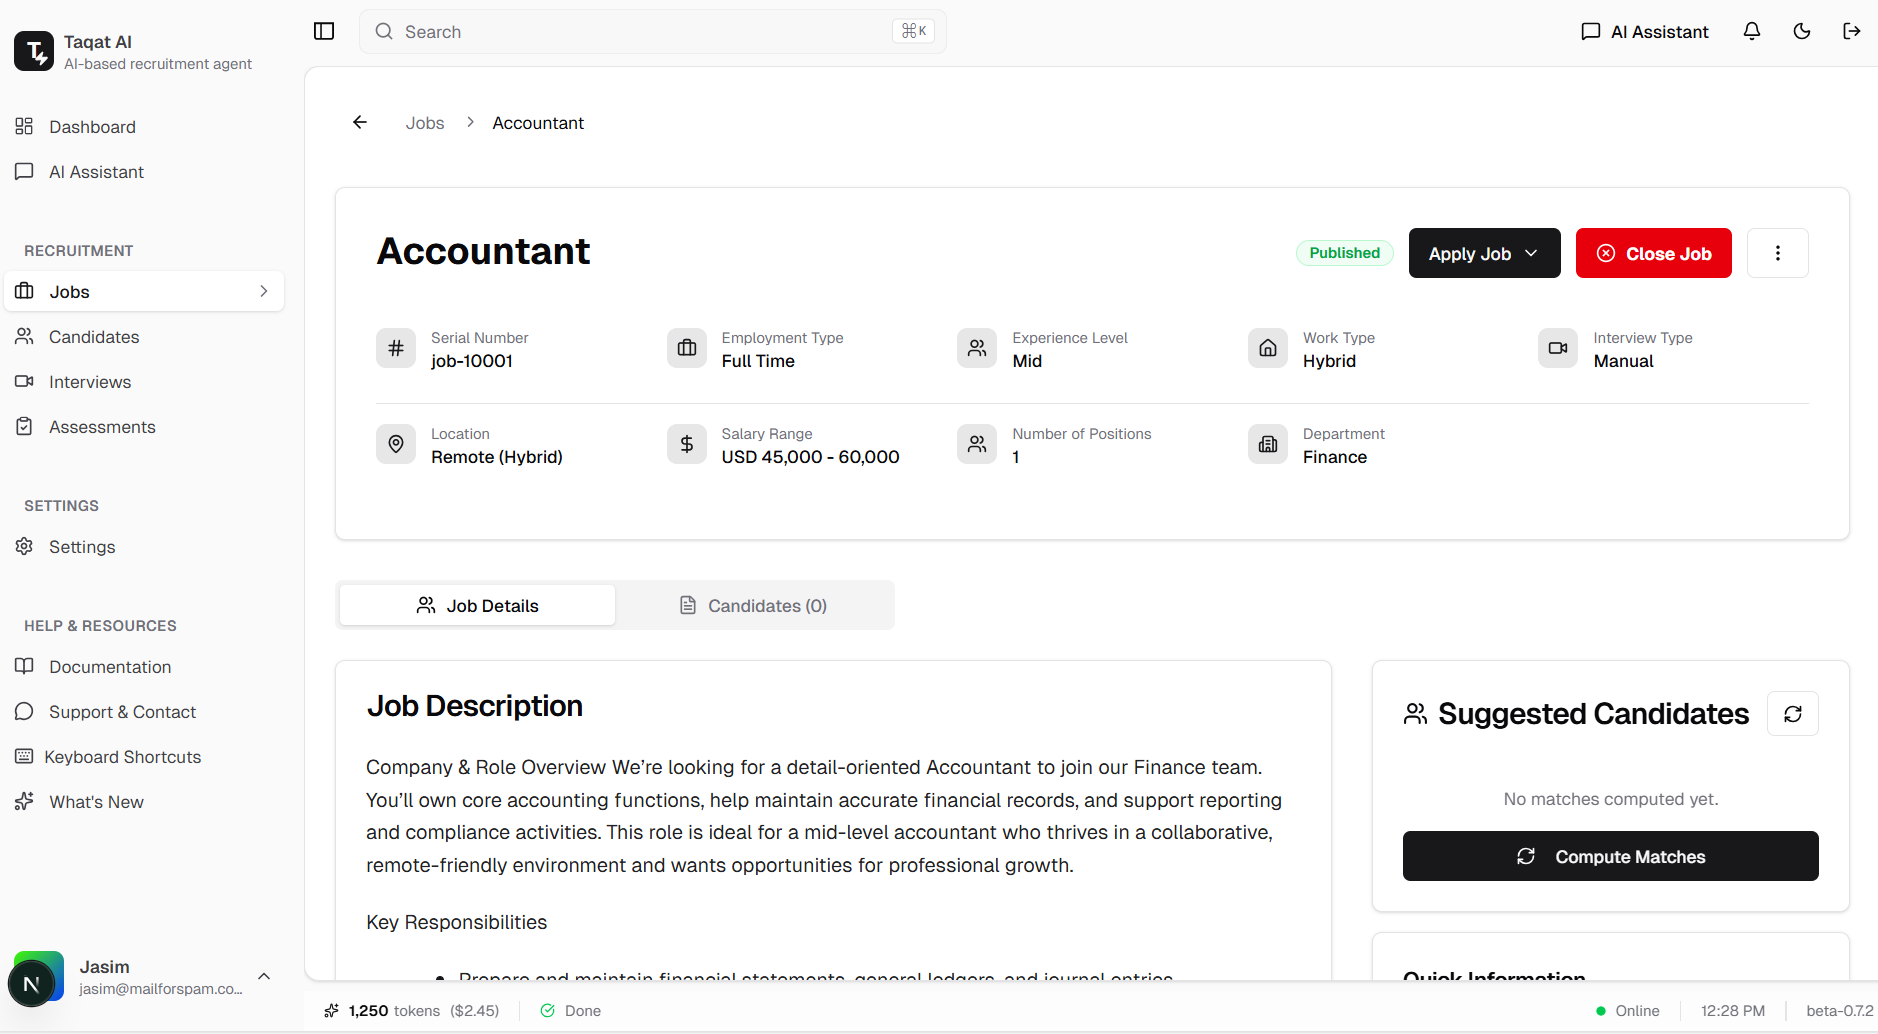This screenshot has width=1878, height=1034.
Task: Open notifications bell icon
Action: pos(1752,31)
